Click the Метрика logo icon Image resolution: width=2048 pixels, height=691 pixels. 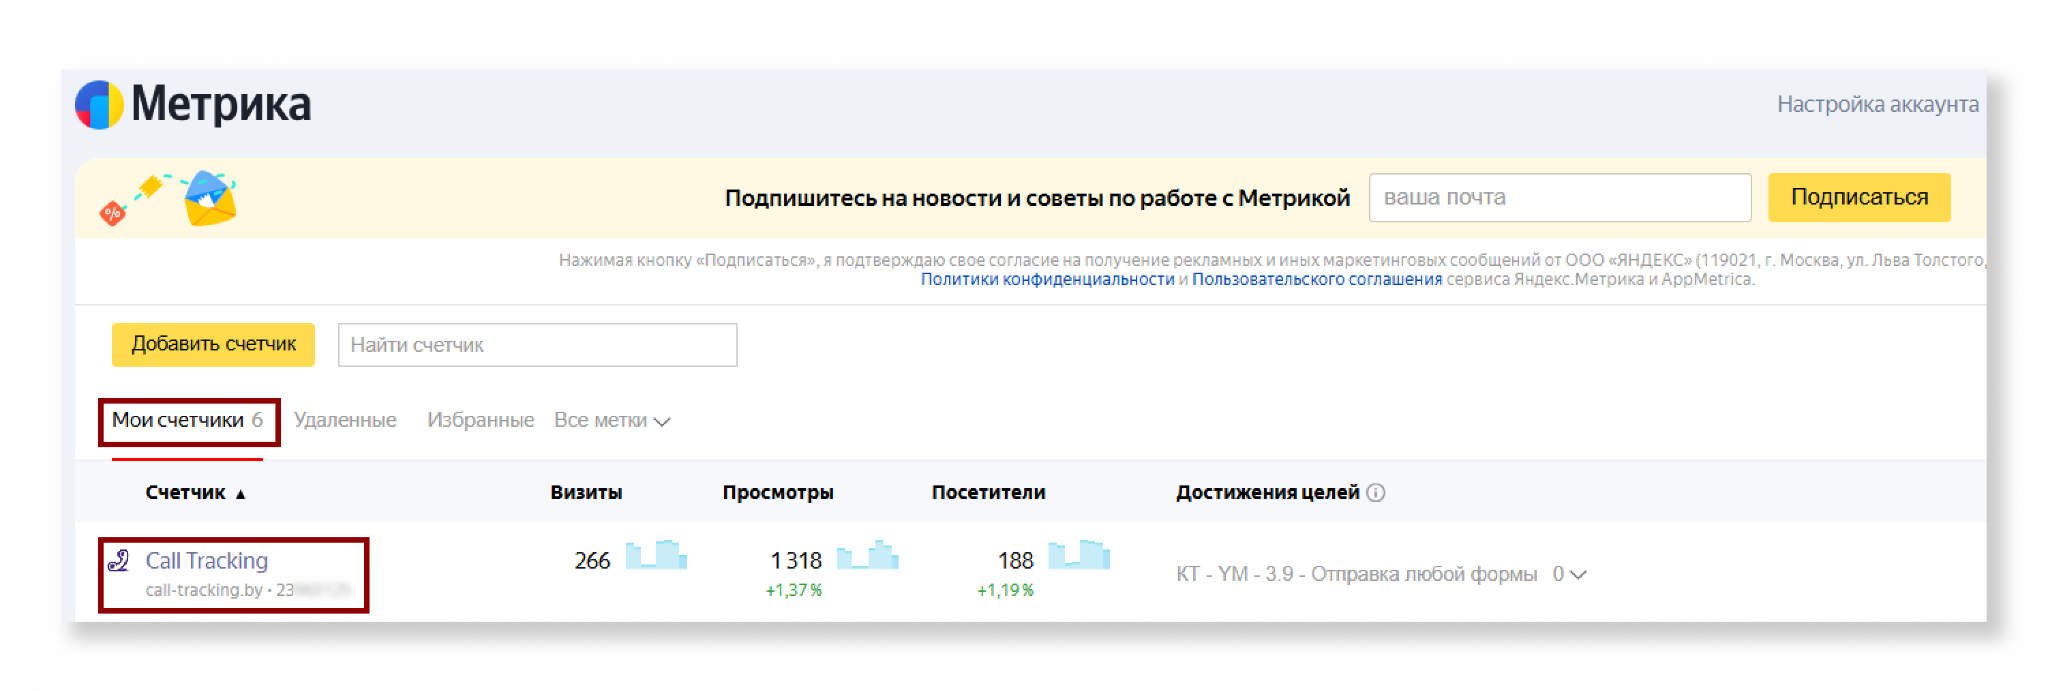point(99,105)
